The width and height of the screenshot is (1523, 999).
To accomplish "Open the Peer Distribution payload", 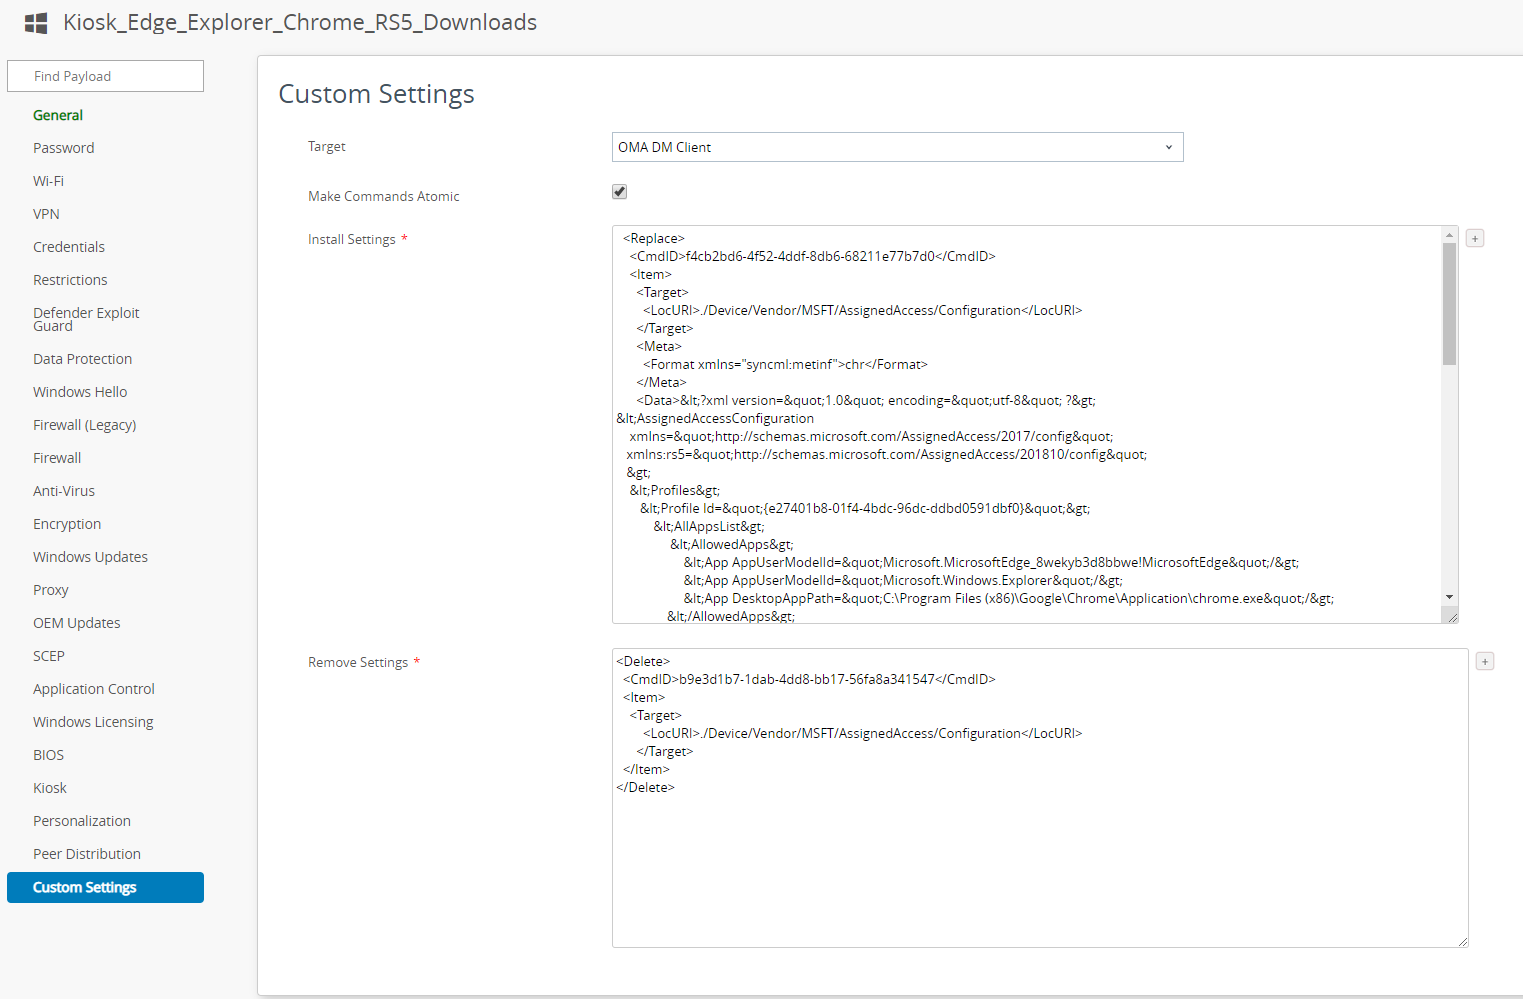I will tap(86, 853).
